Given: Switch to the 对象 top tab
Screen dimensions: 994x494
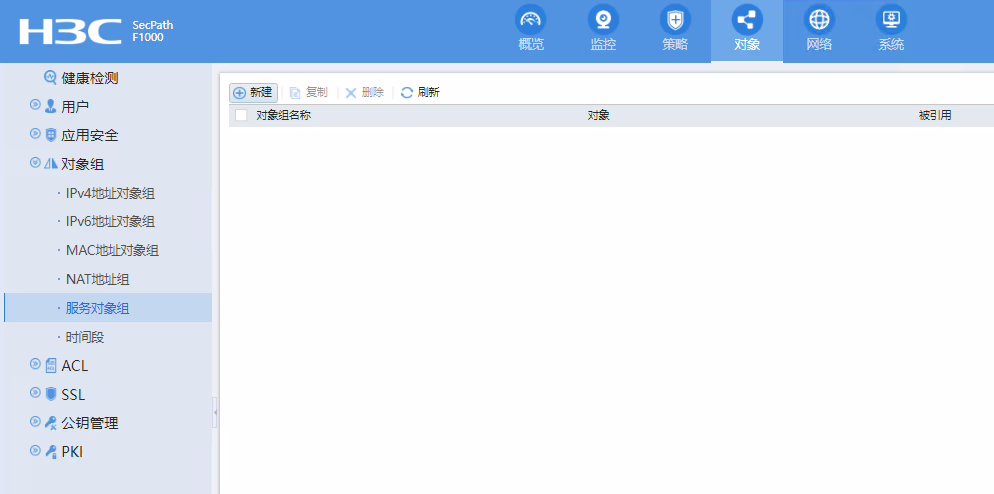Looking at the screenshot, I should click(747, 31).
